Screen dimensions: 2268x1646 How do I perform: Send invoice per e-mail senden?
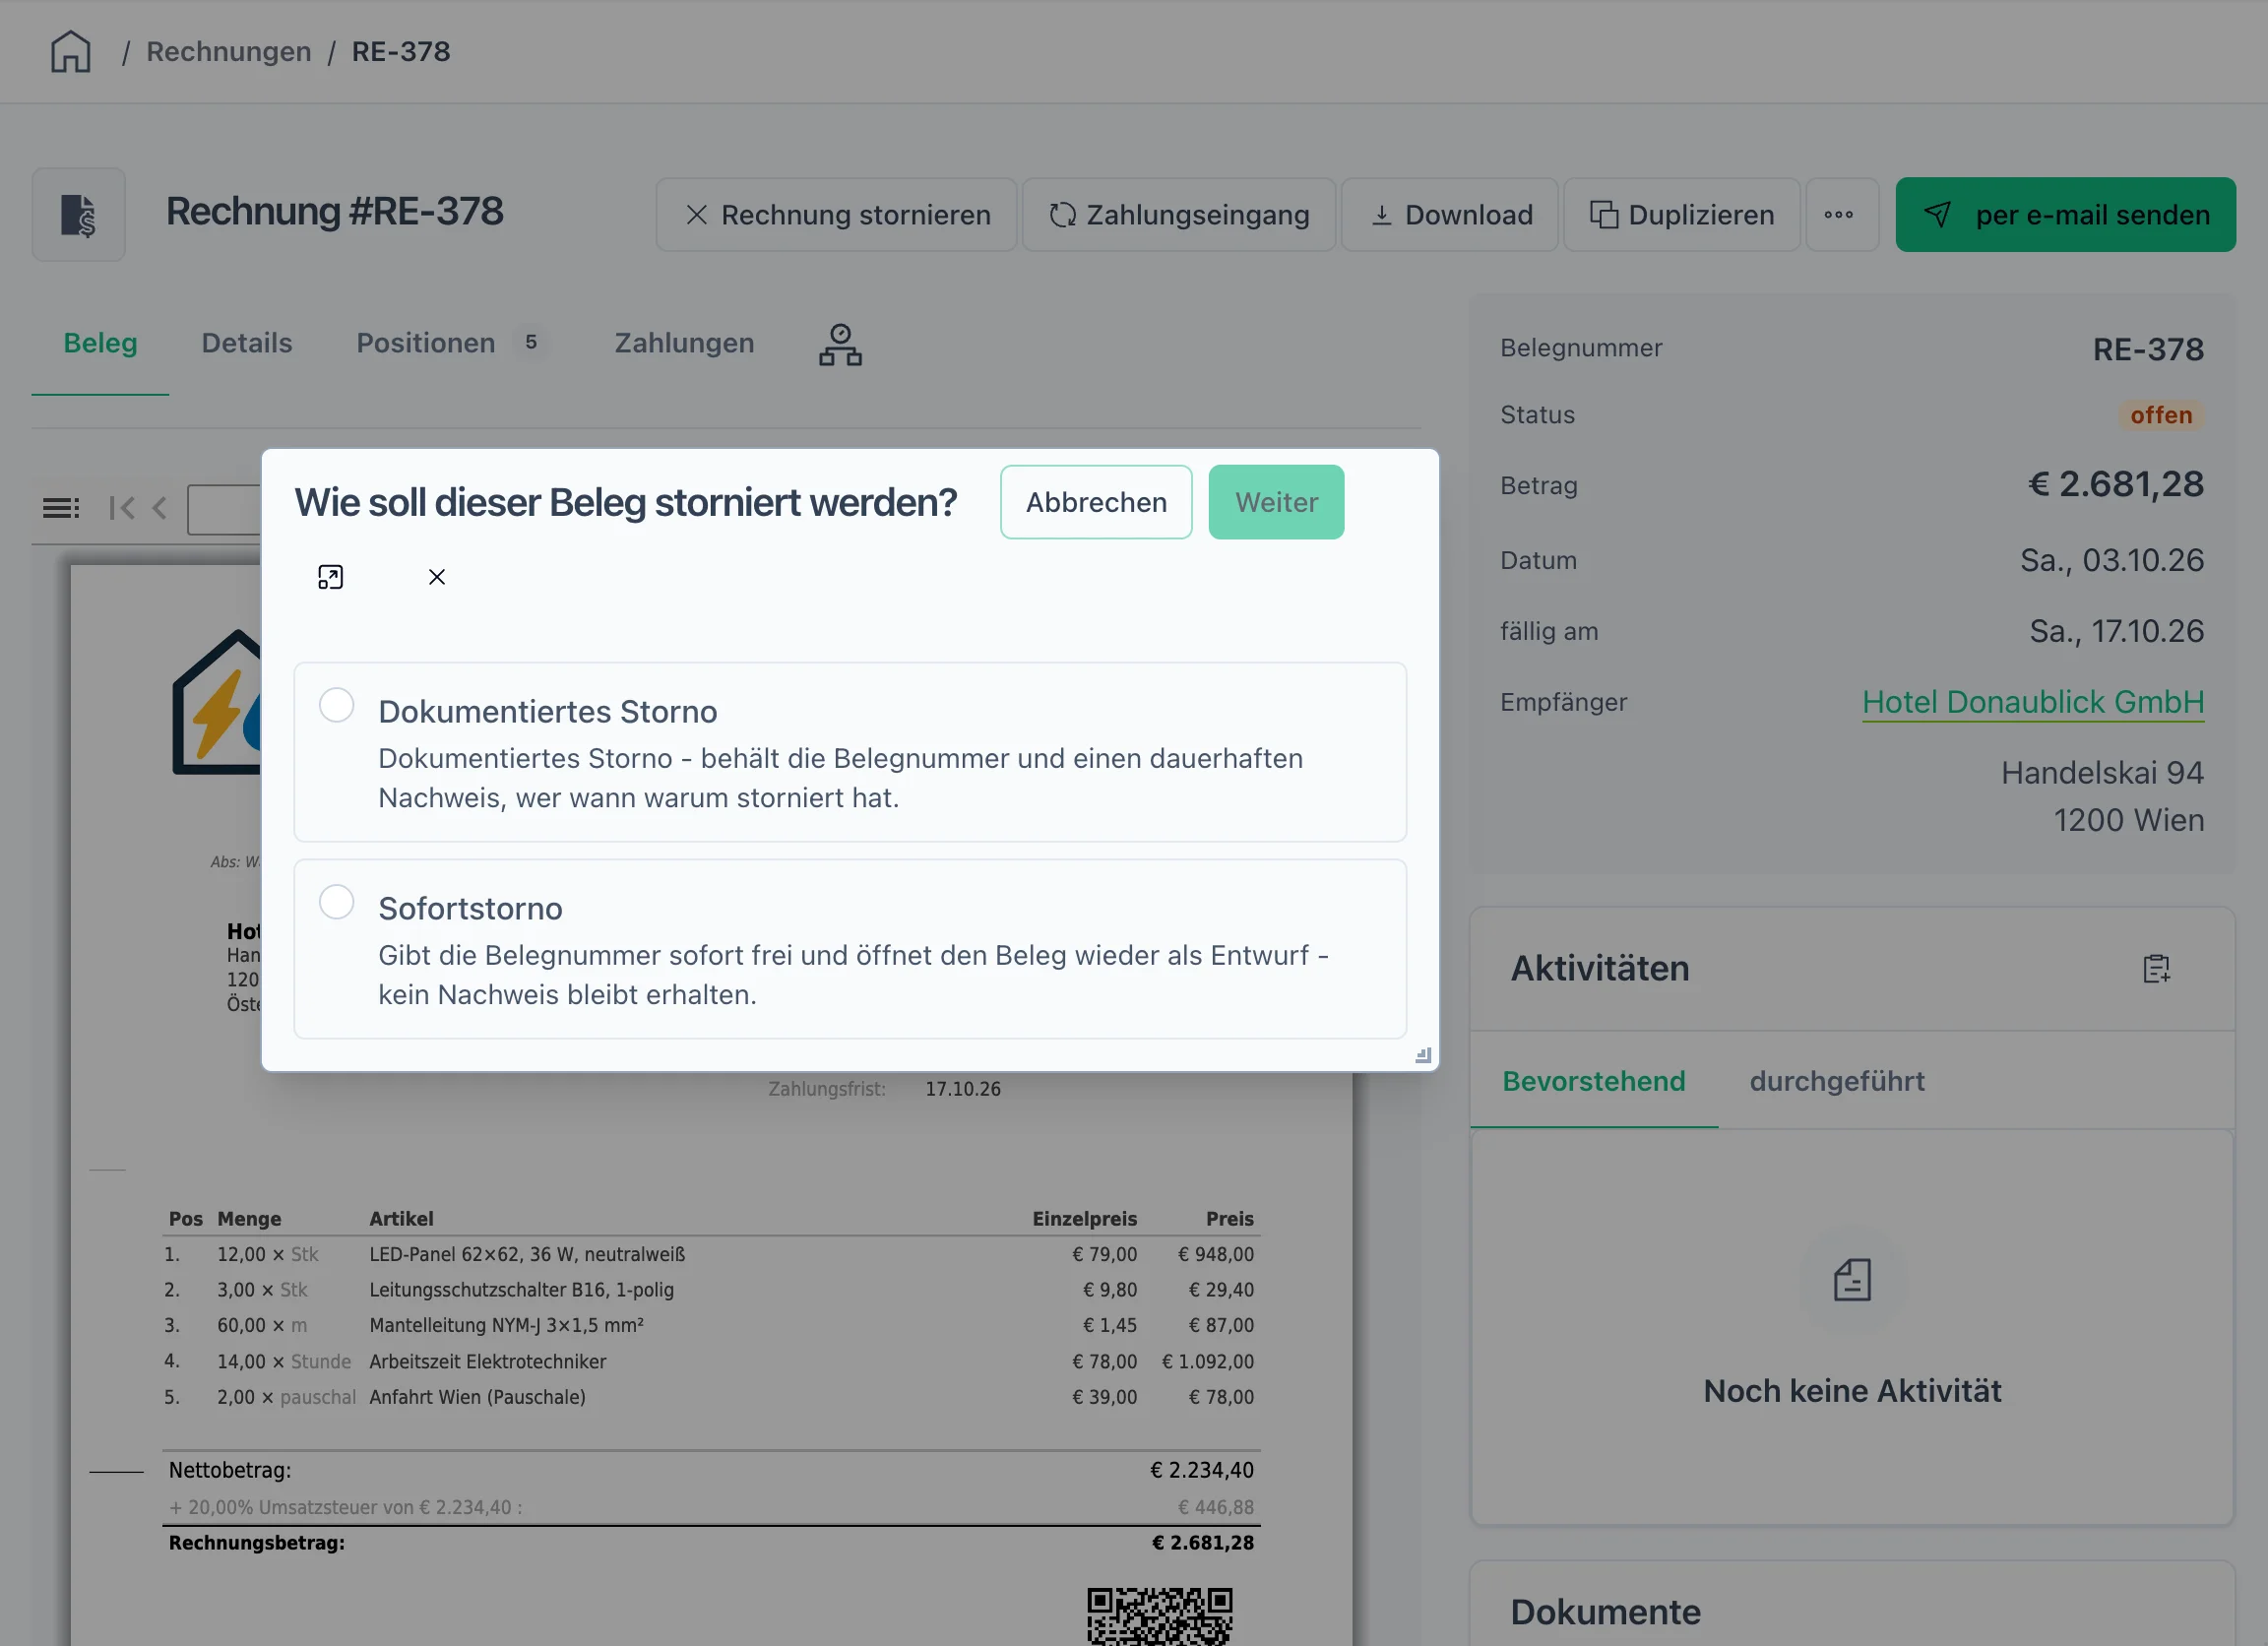2065,214
